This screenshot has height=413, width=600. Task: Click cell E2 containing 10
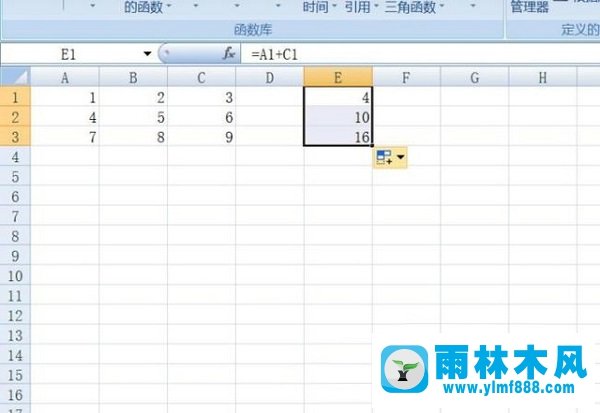coord(338,117)
